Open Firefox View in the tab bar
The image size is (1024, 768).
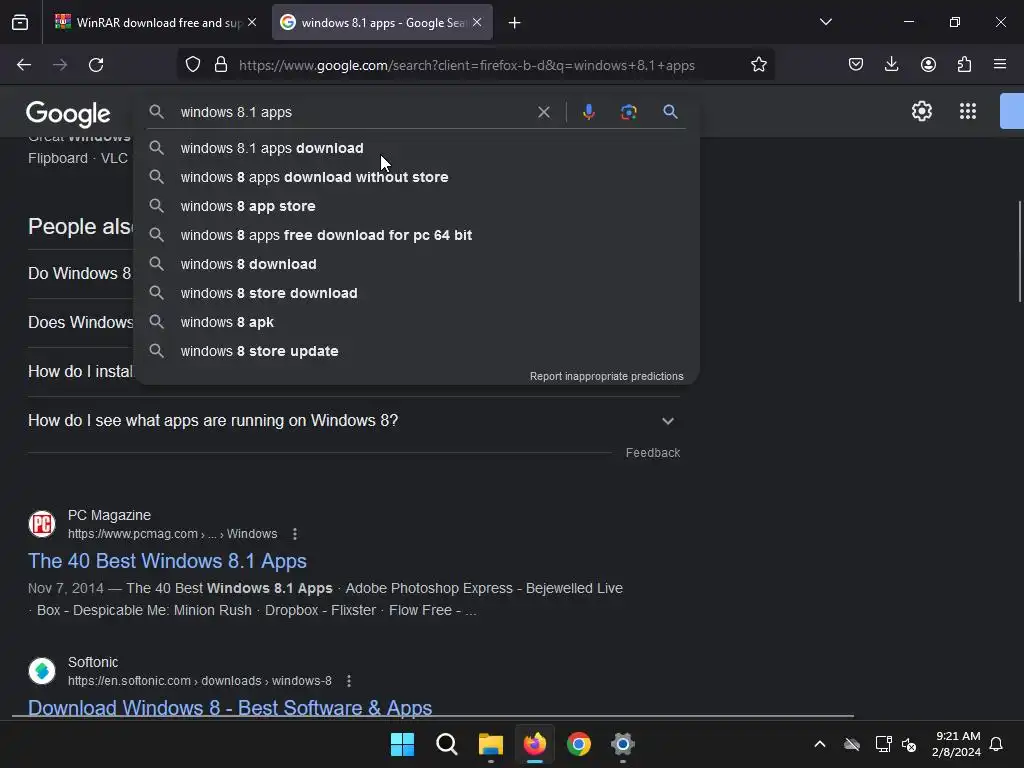tap(20, 23)
